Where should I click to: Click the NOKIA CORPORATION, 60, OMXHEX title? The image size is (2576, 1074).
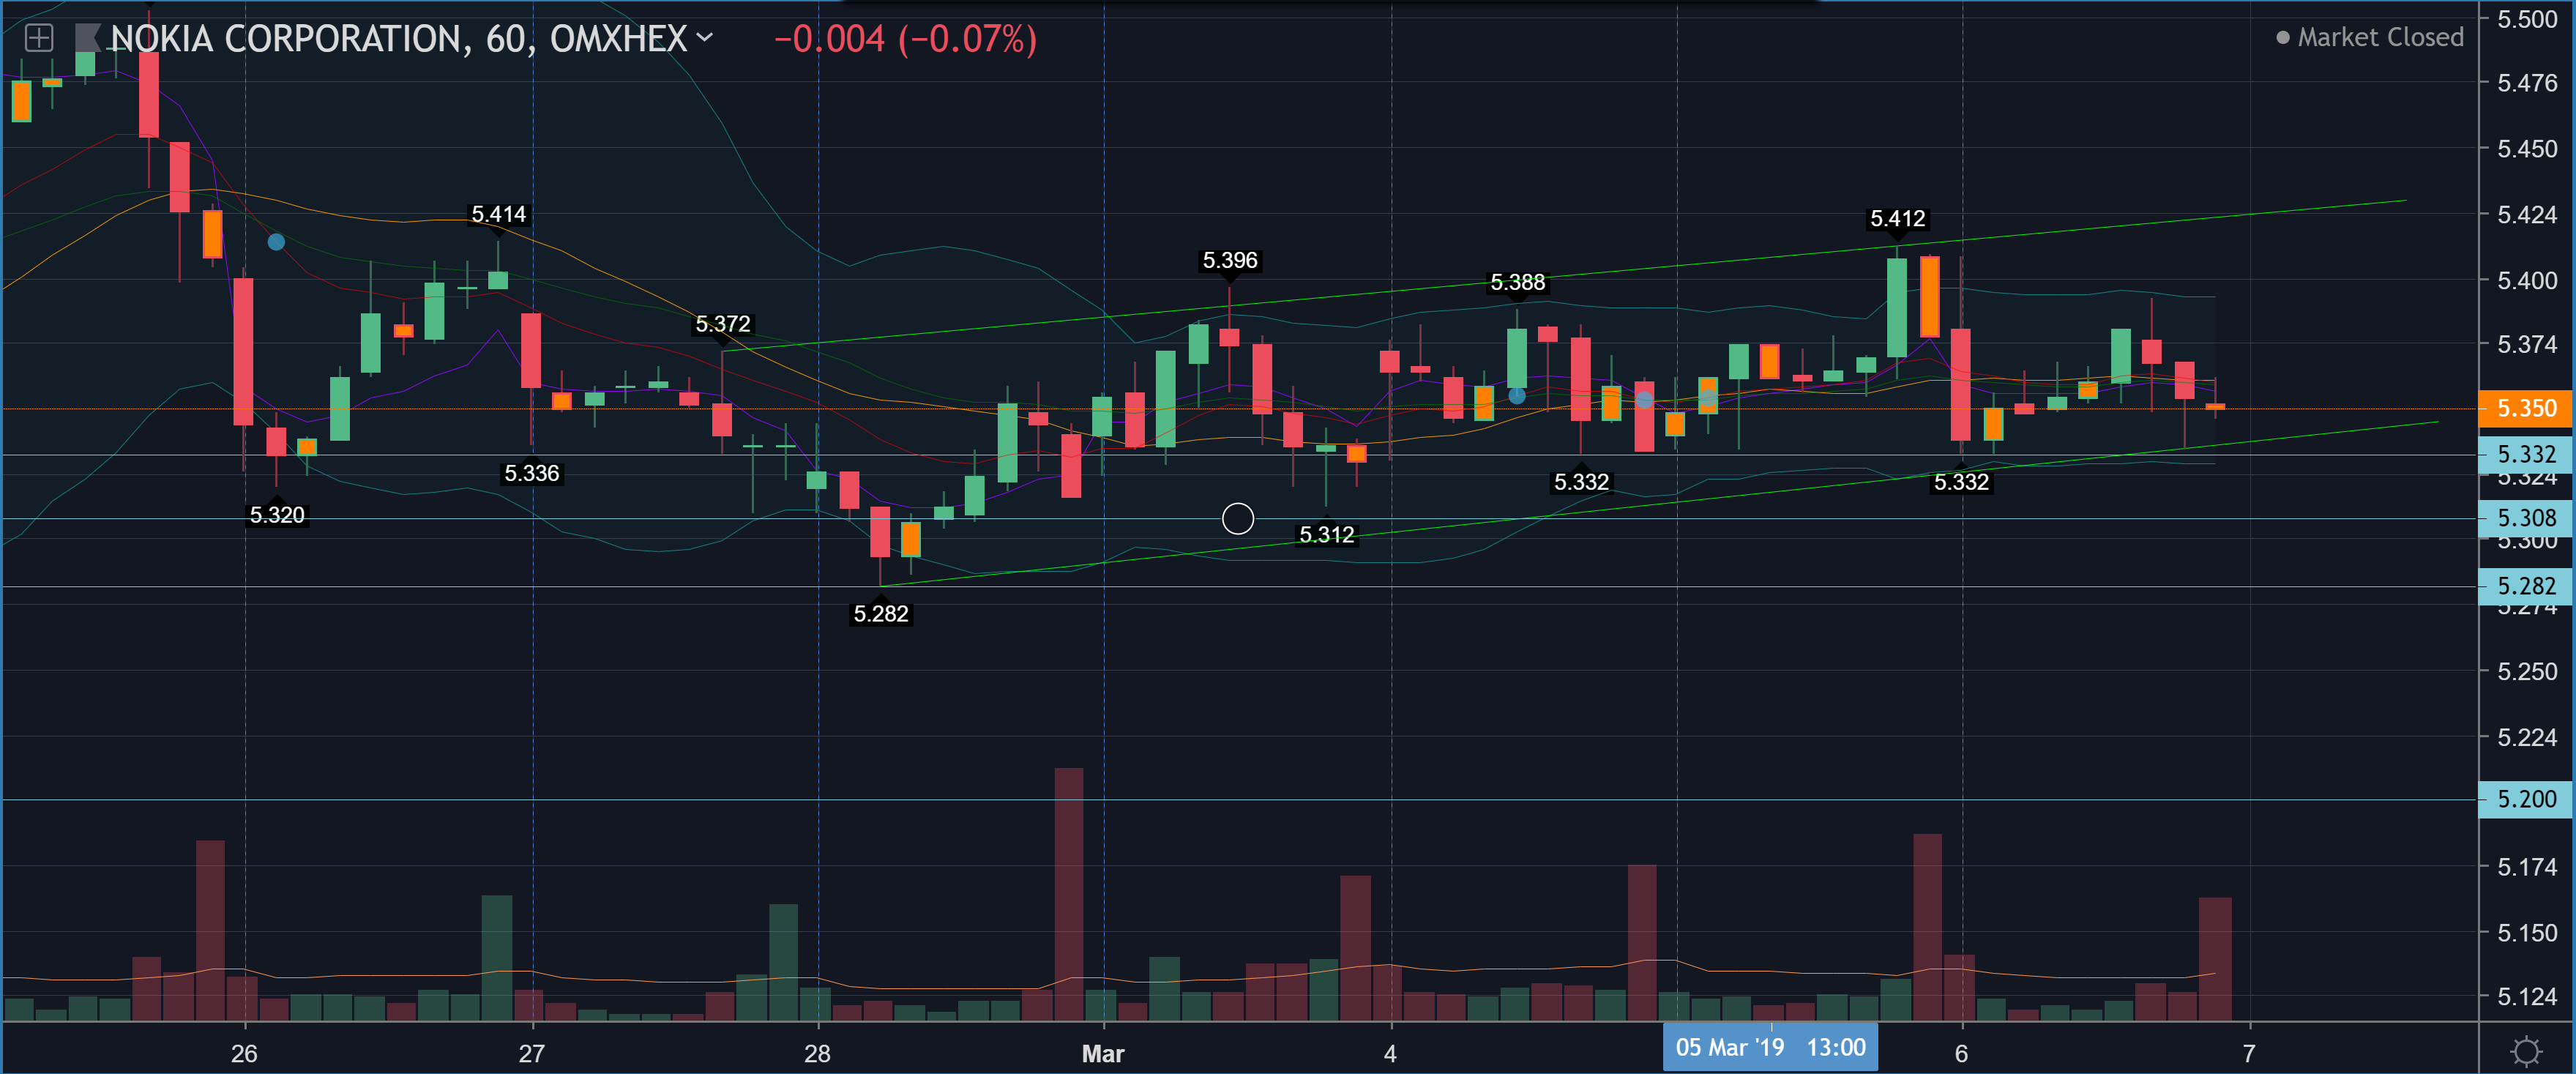pyautogui.click(x=398, y=39)
